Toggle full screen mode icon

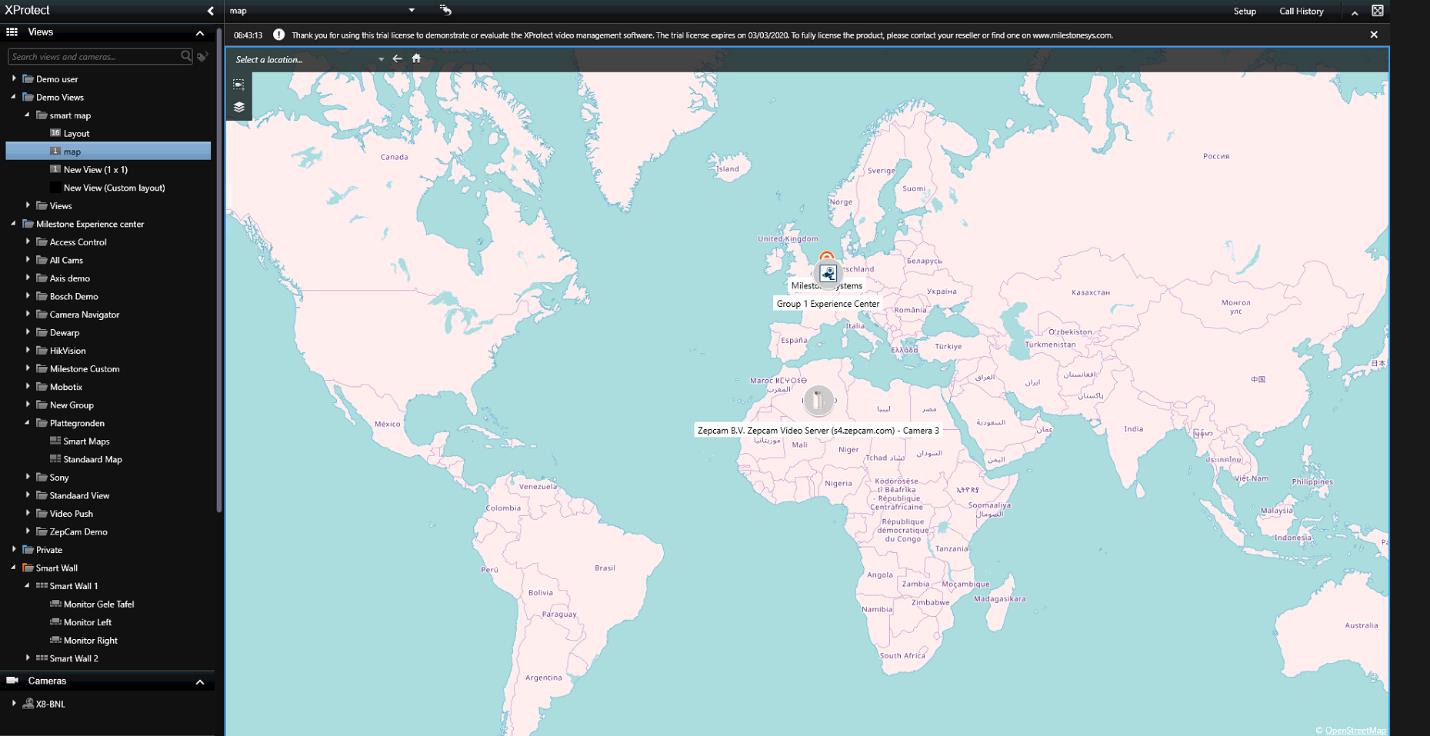1377,11
